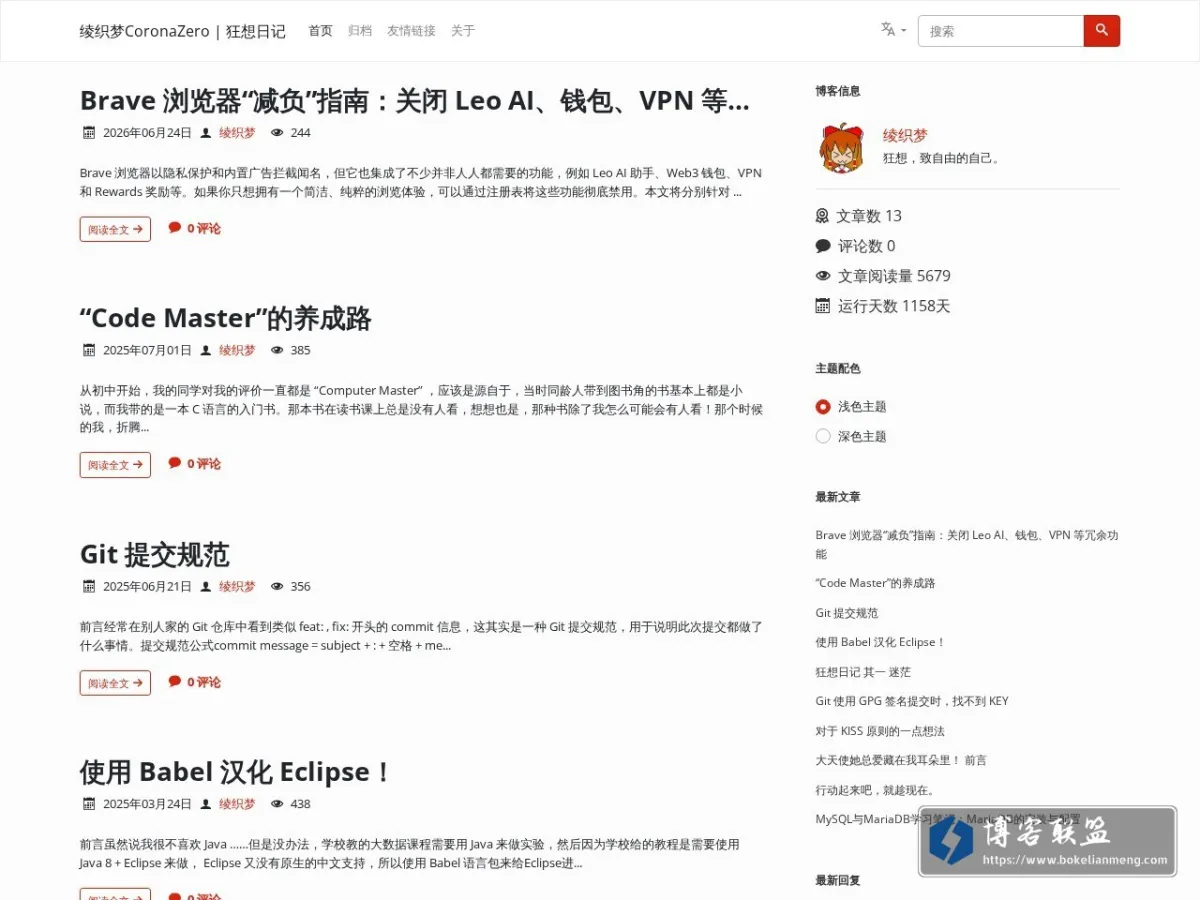Focus the 搜索 search input field
Viewport: 1200px width, 900px height.
(x=1001, y=31)
